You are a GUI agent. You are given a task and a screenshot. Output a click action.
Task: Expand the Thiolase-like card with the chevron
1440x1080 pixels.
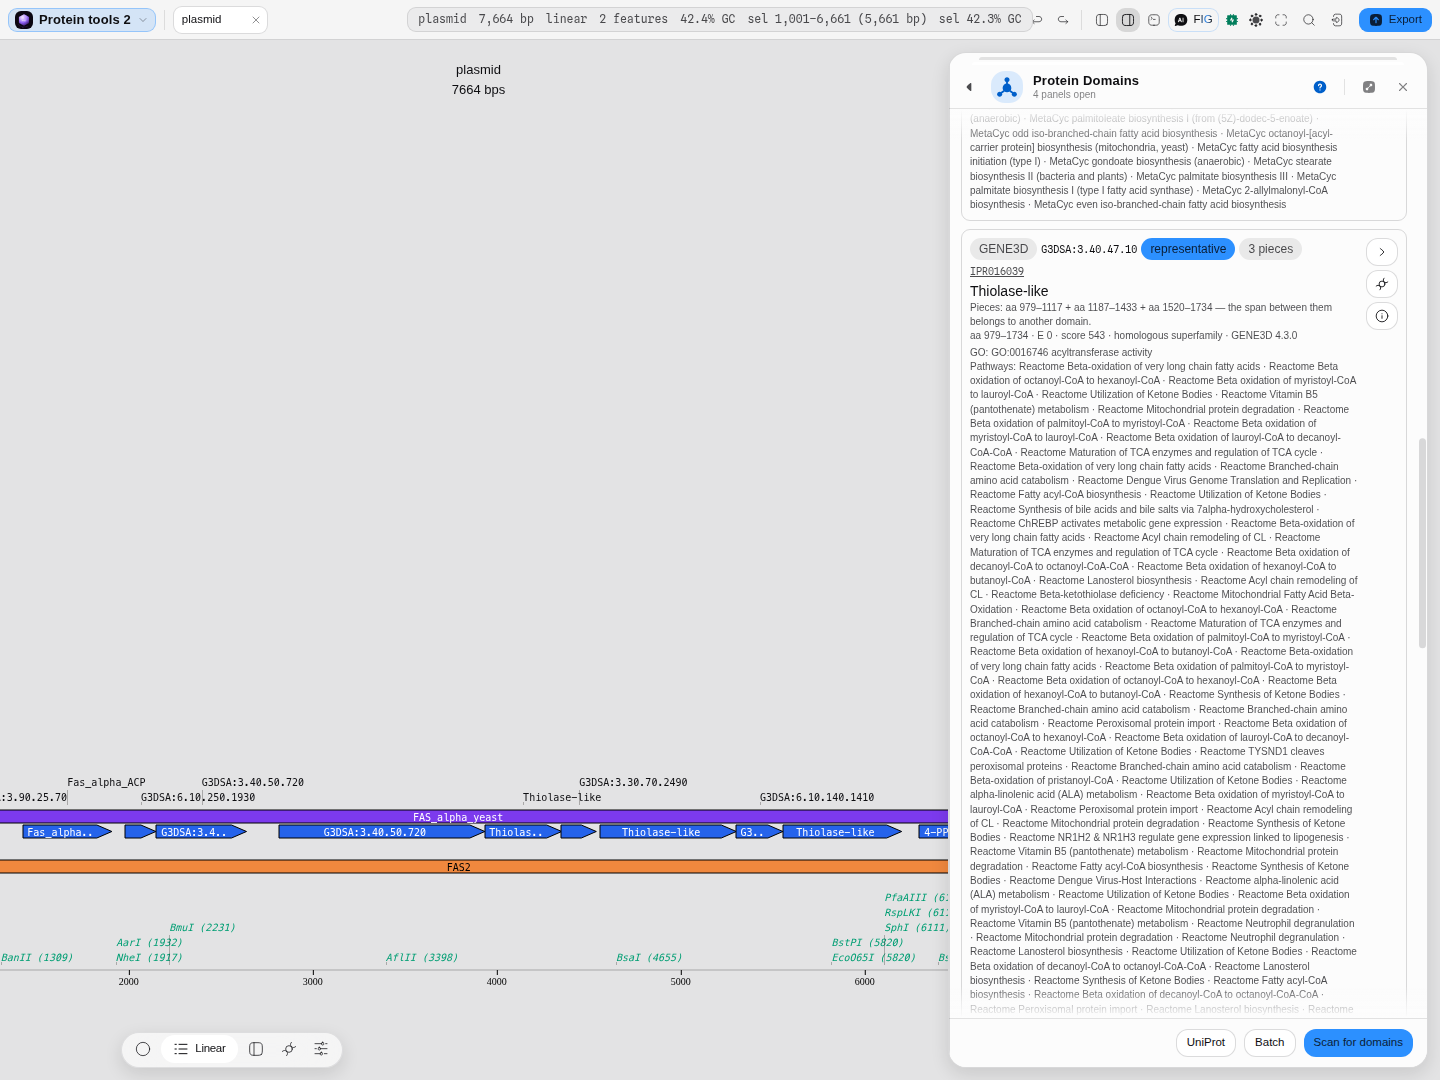[x=1382, y=252]
